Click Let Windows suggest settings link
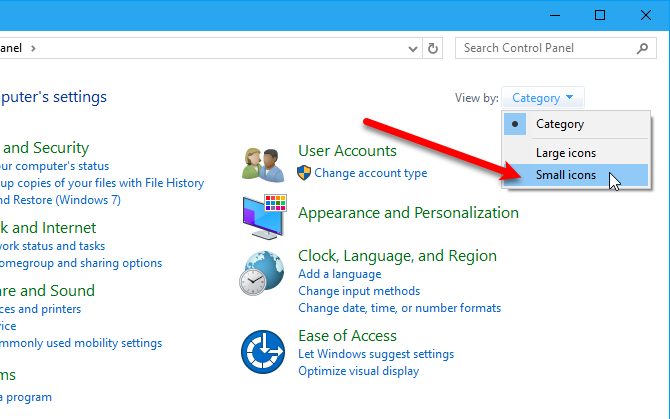Viewport: 670px width, 419px height. coord(376,354)
